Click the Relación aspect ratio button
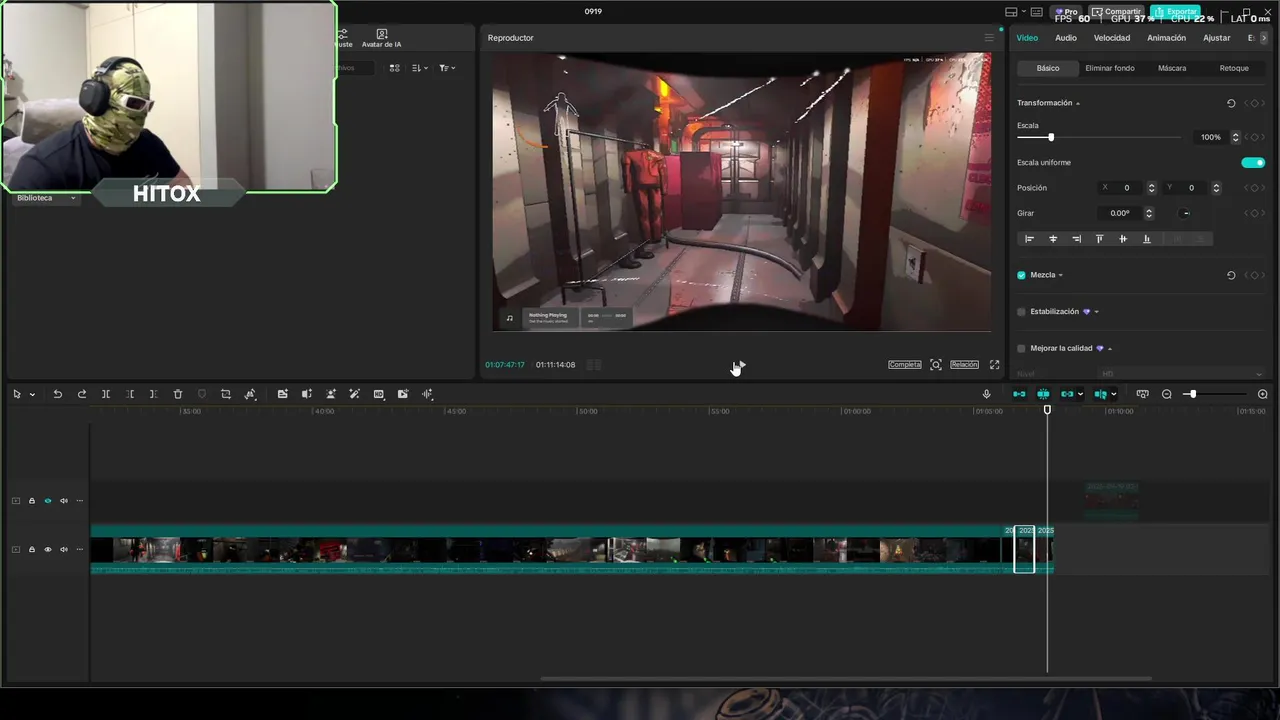Image resolution: width=1280 pixels, height=720 pixels. tap(964, 365)
